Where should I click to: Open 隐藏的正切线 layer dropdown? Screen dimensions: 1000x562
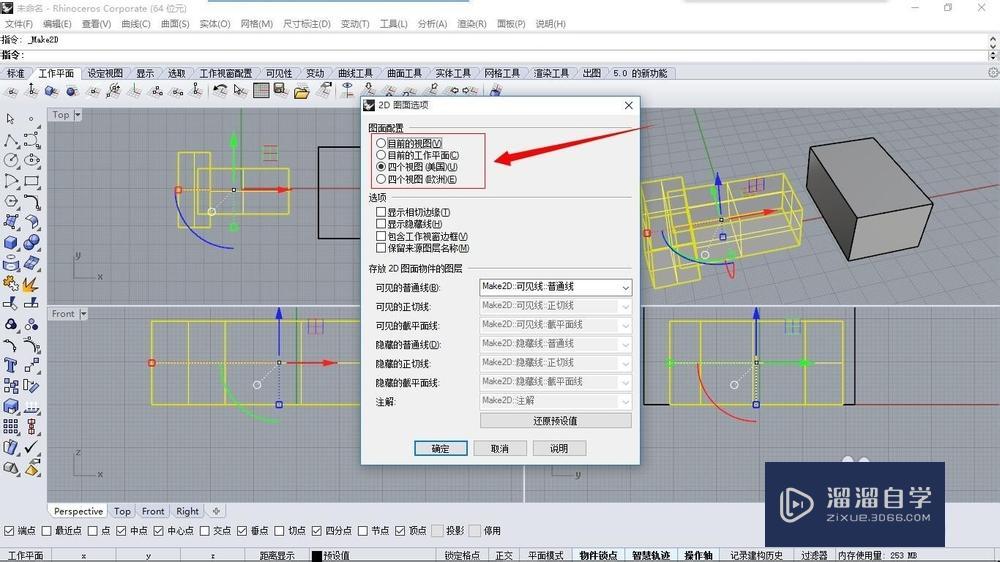pyautogui.click(x=555, y=363)
